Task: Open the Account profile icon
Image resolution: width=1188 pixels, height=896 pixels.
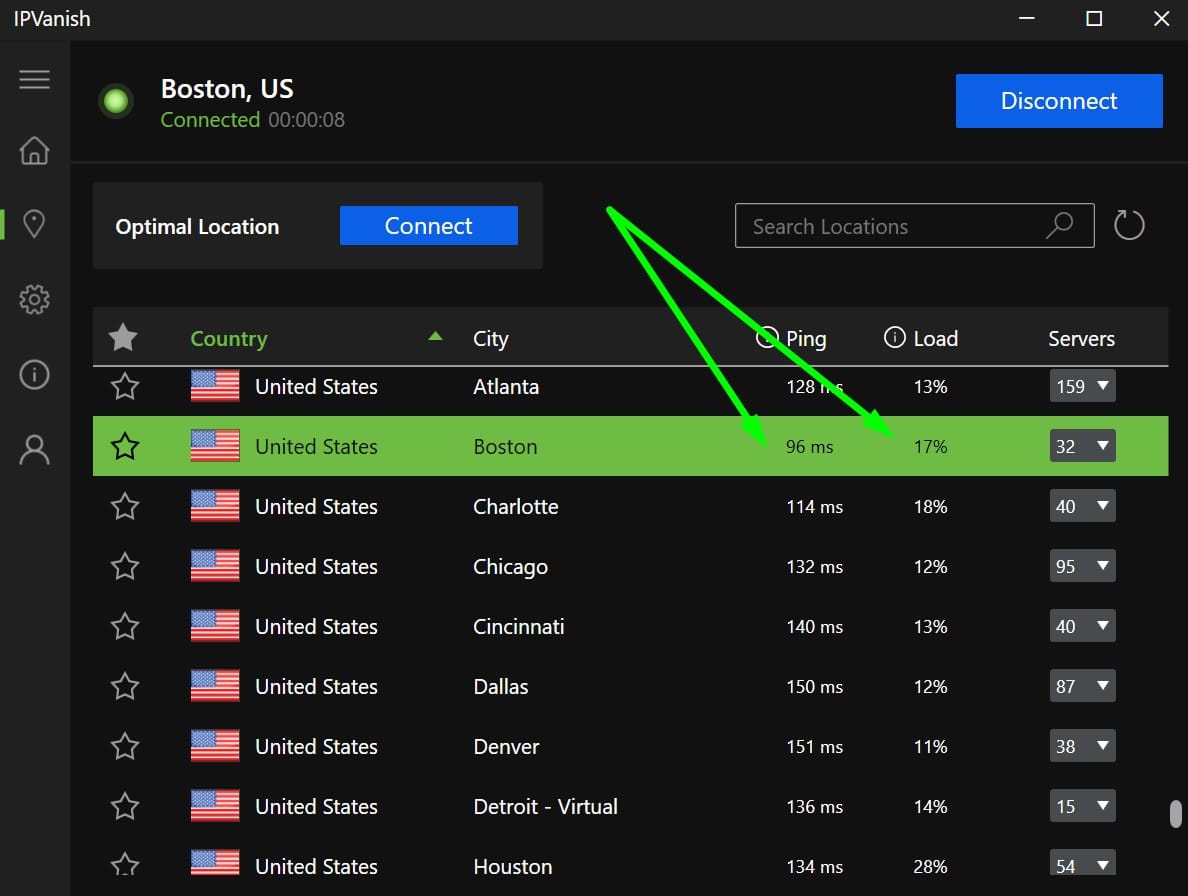Action: [x=34, y=450]
